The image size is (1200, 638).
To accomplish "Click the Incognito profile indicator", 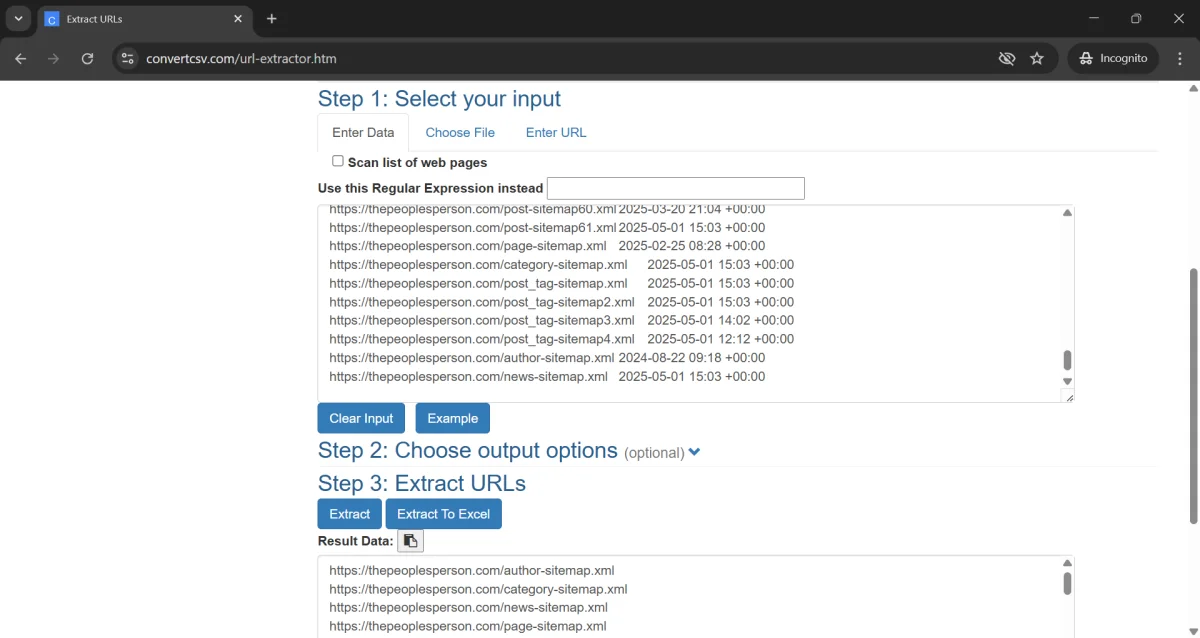I will tap(1113, 59).
